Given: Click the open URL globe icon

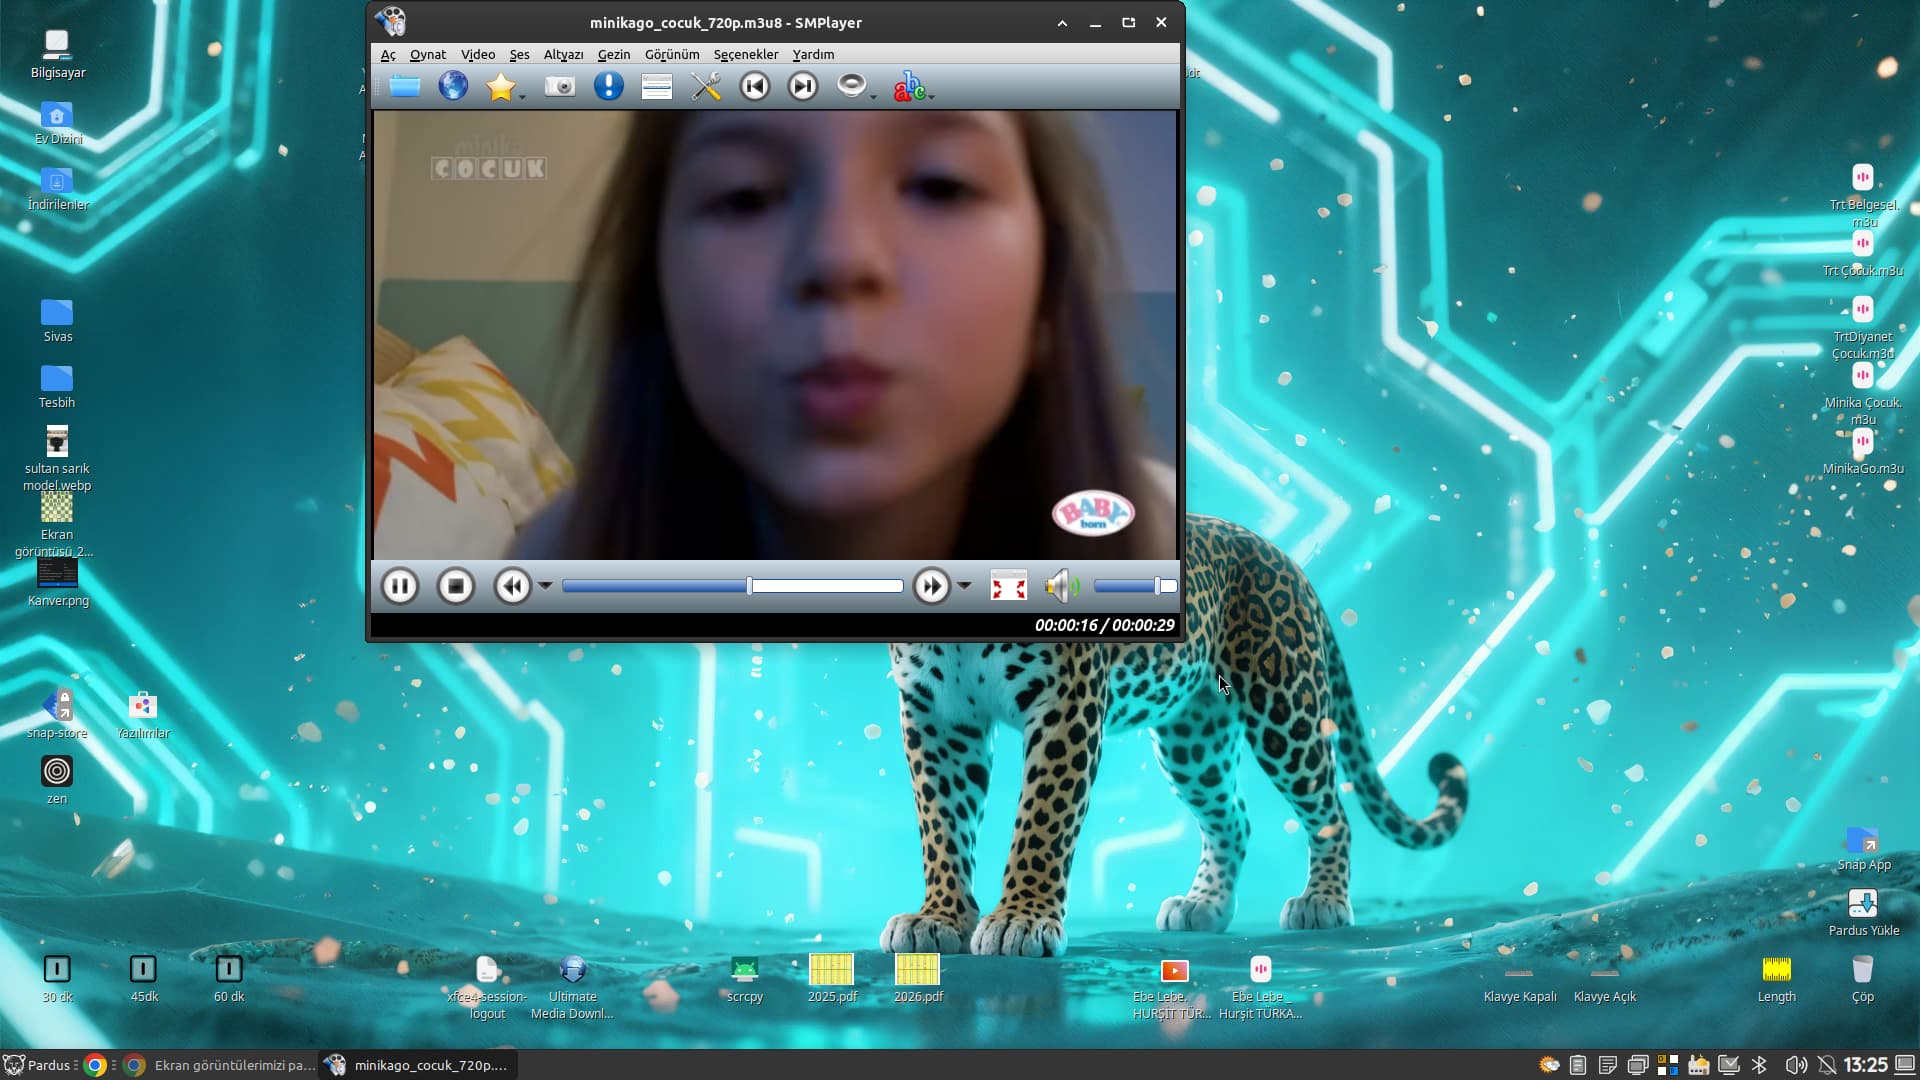Looking at the screenshot, I should [453, 86].
